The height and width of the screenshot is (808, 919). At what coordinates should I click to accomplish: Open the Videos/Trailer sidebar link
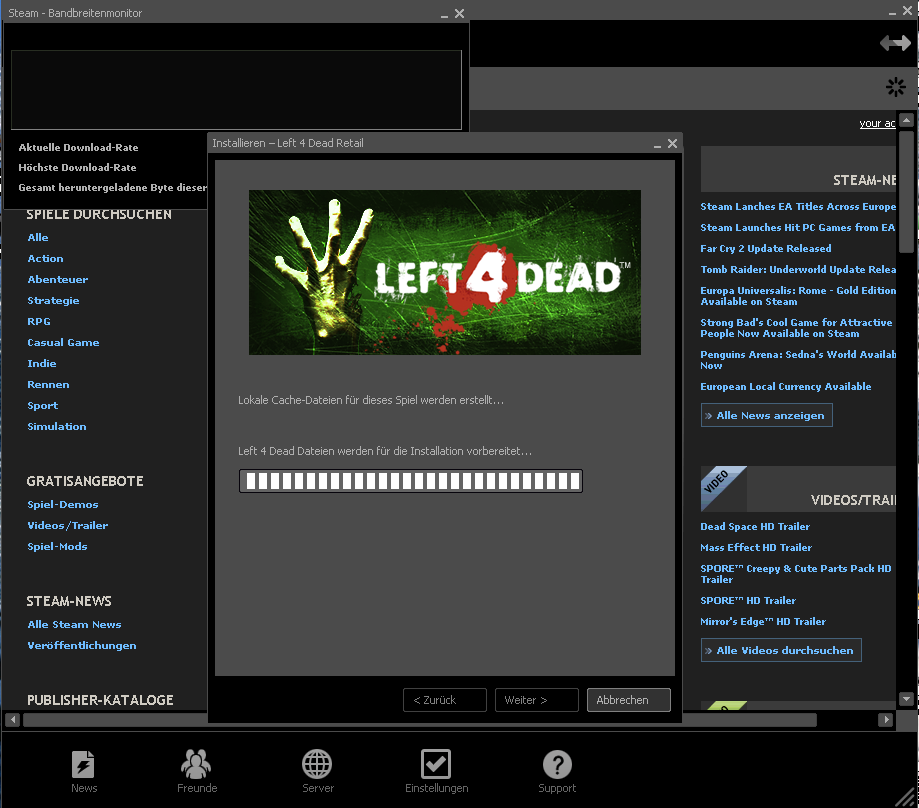(68, 526)
